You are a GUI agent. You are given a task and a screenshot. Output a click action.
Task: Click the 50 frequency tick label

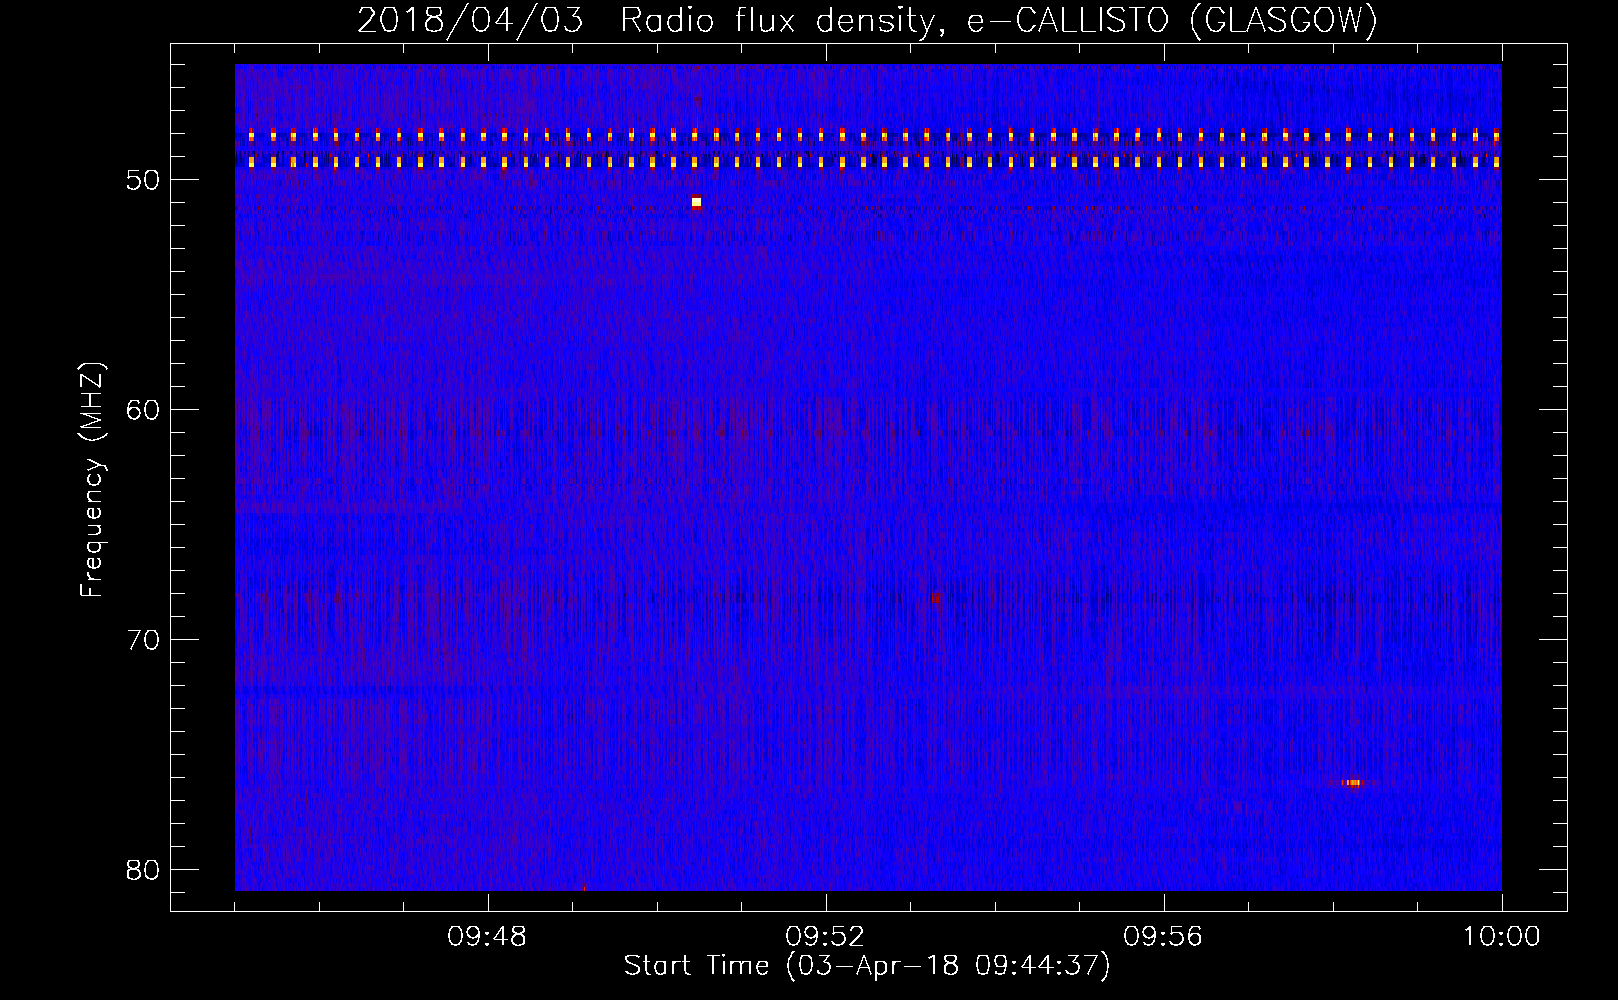(x=144, y=180)
